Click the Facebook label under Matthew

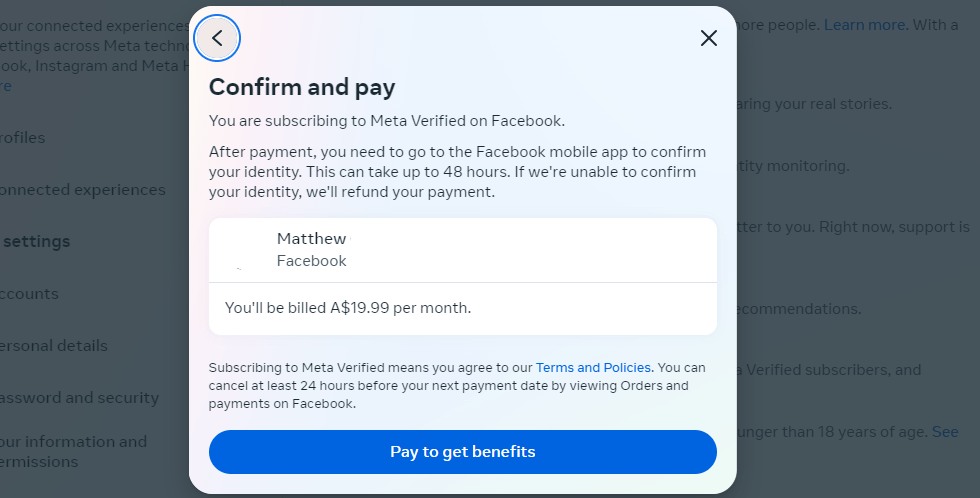pos(311,261)
